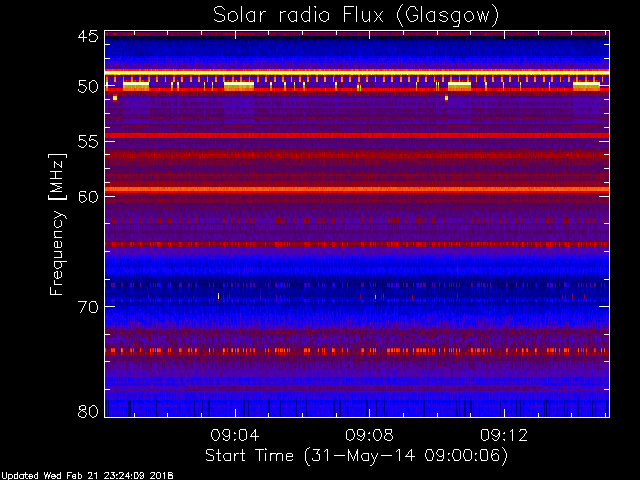Select the 60 MHz axis label
The width and height of the screenshot is (640, 480).
88,196
